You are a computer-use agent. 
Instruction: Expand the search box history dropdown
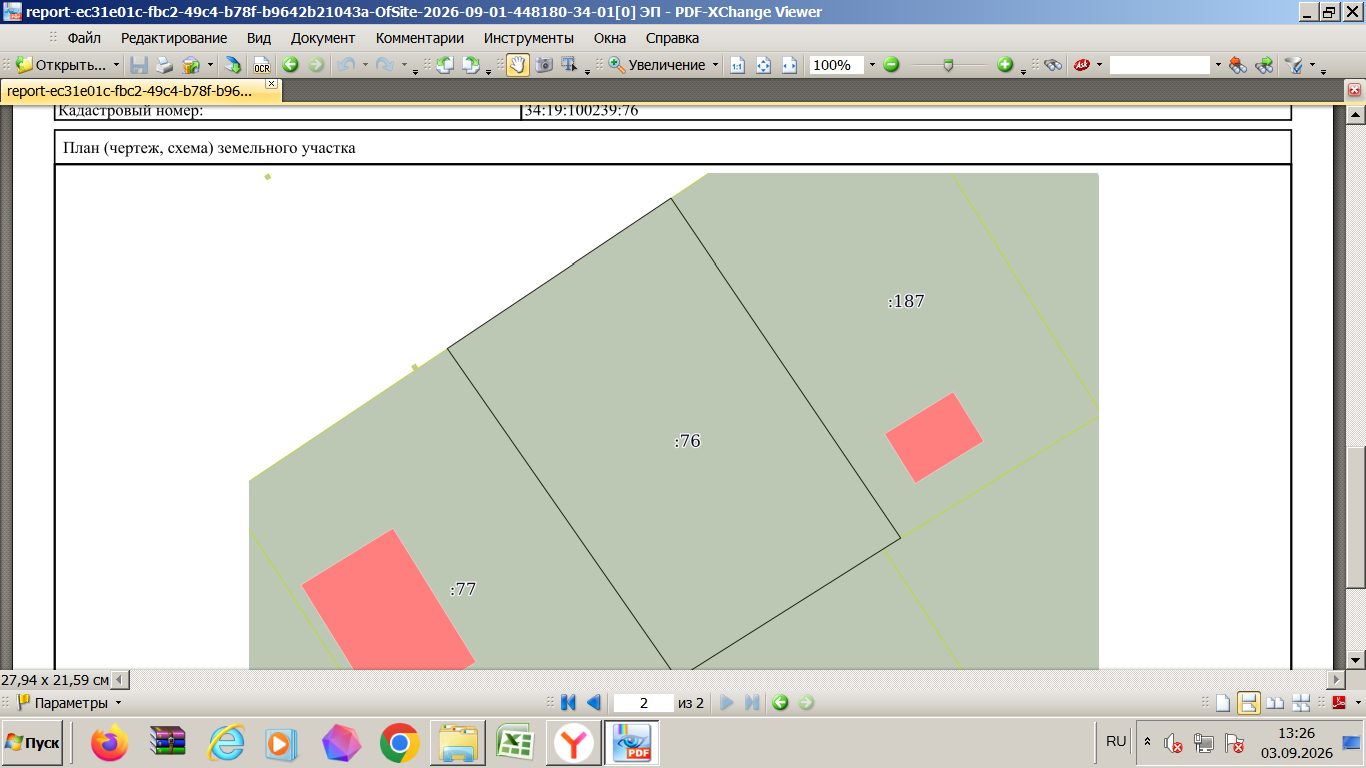coord(1218,65)
